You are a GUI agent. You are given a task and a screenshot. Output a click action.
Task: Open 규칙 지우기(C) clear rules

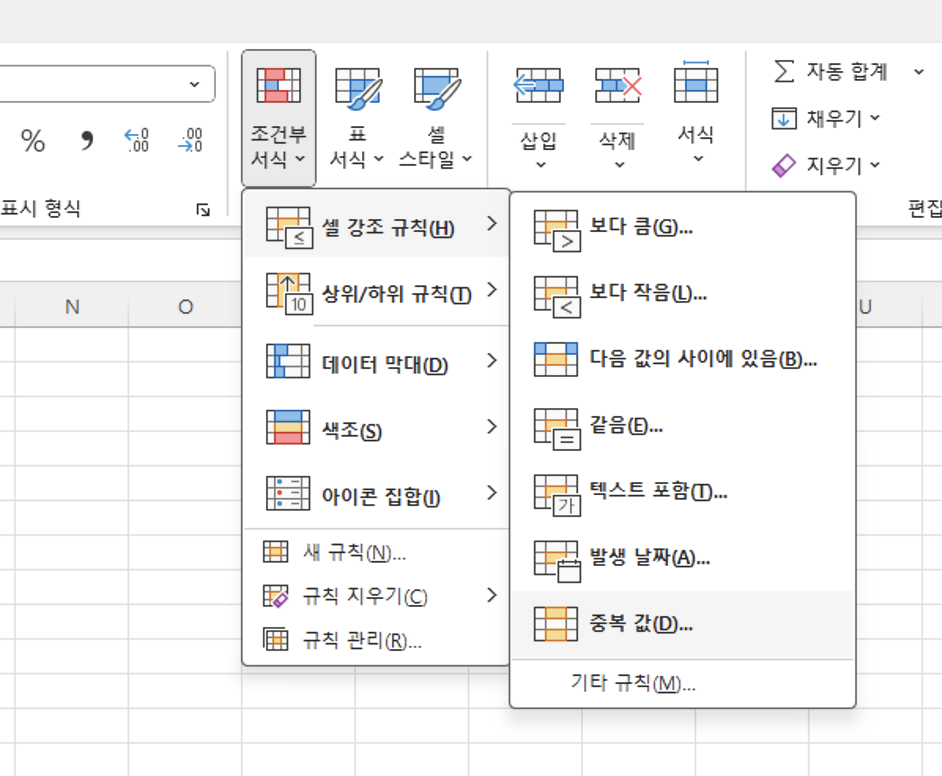pyautogui.click(x=376, y=596)
